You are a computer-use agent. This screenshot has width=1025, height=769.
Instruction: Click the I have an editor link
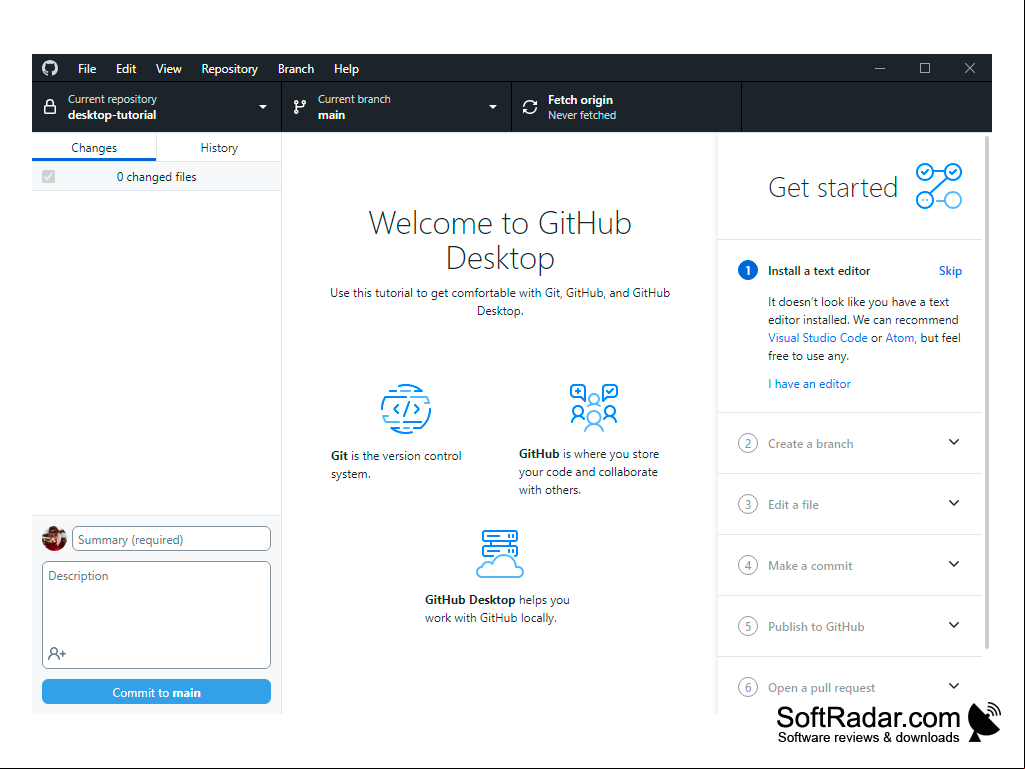coord(809,384)
